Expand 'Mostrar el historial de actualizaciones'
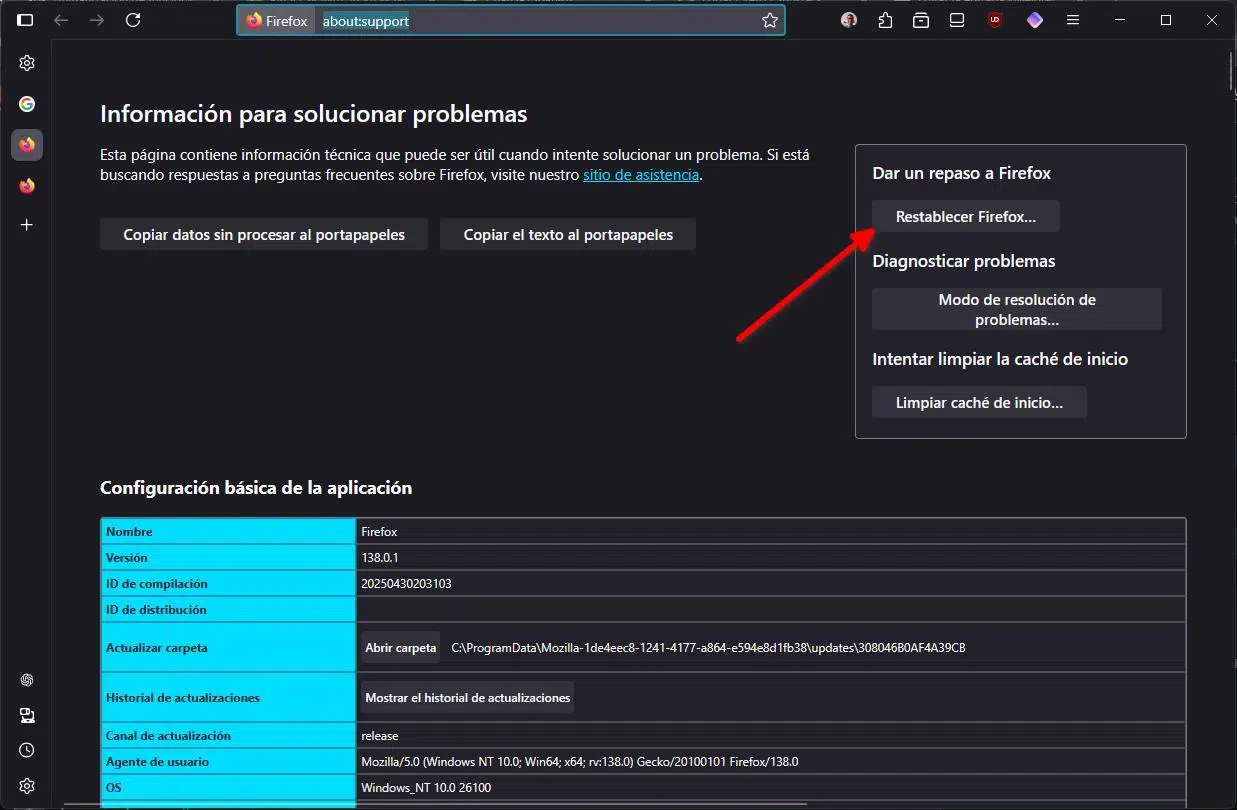This screenshot has height=810, width=1237. pyautogui.click(x=467, y=698)
